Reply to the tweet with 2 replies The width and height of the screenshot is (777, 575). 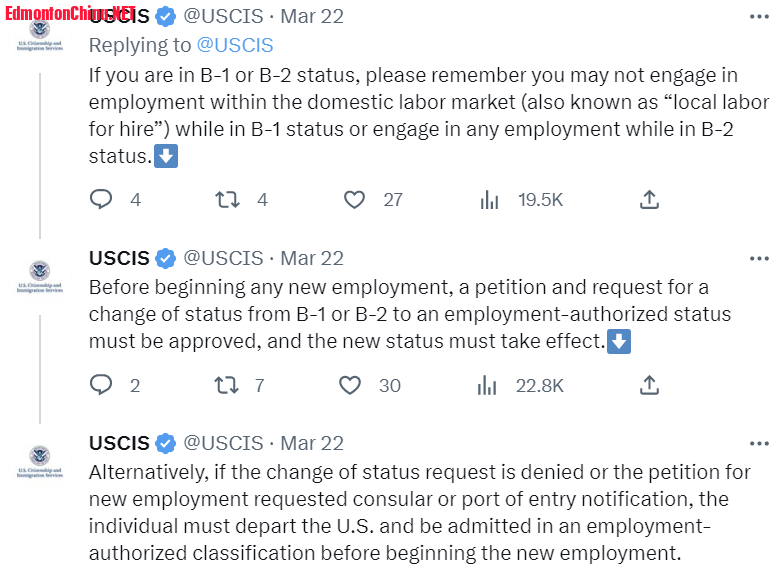(101, 385)
